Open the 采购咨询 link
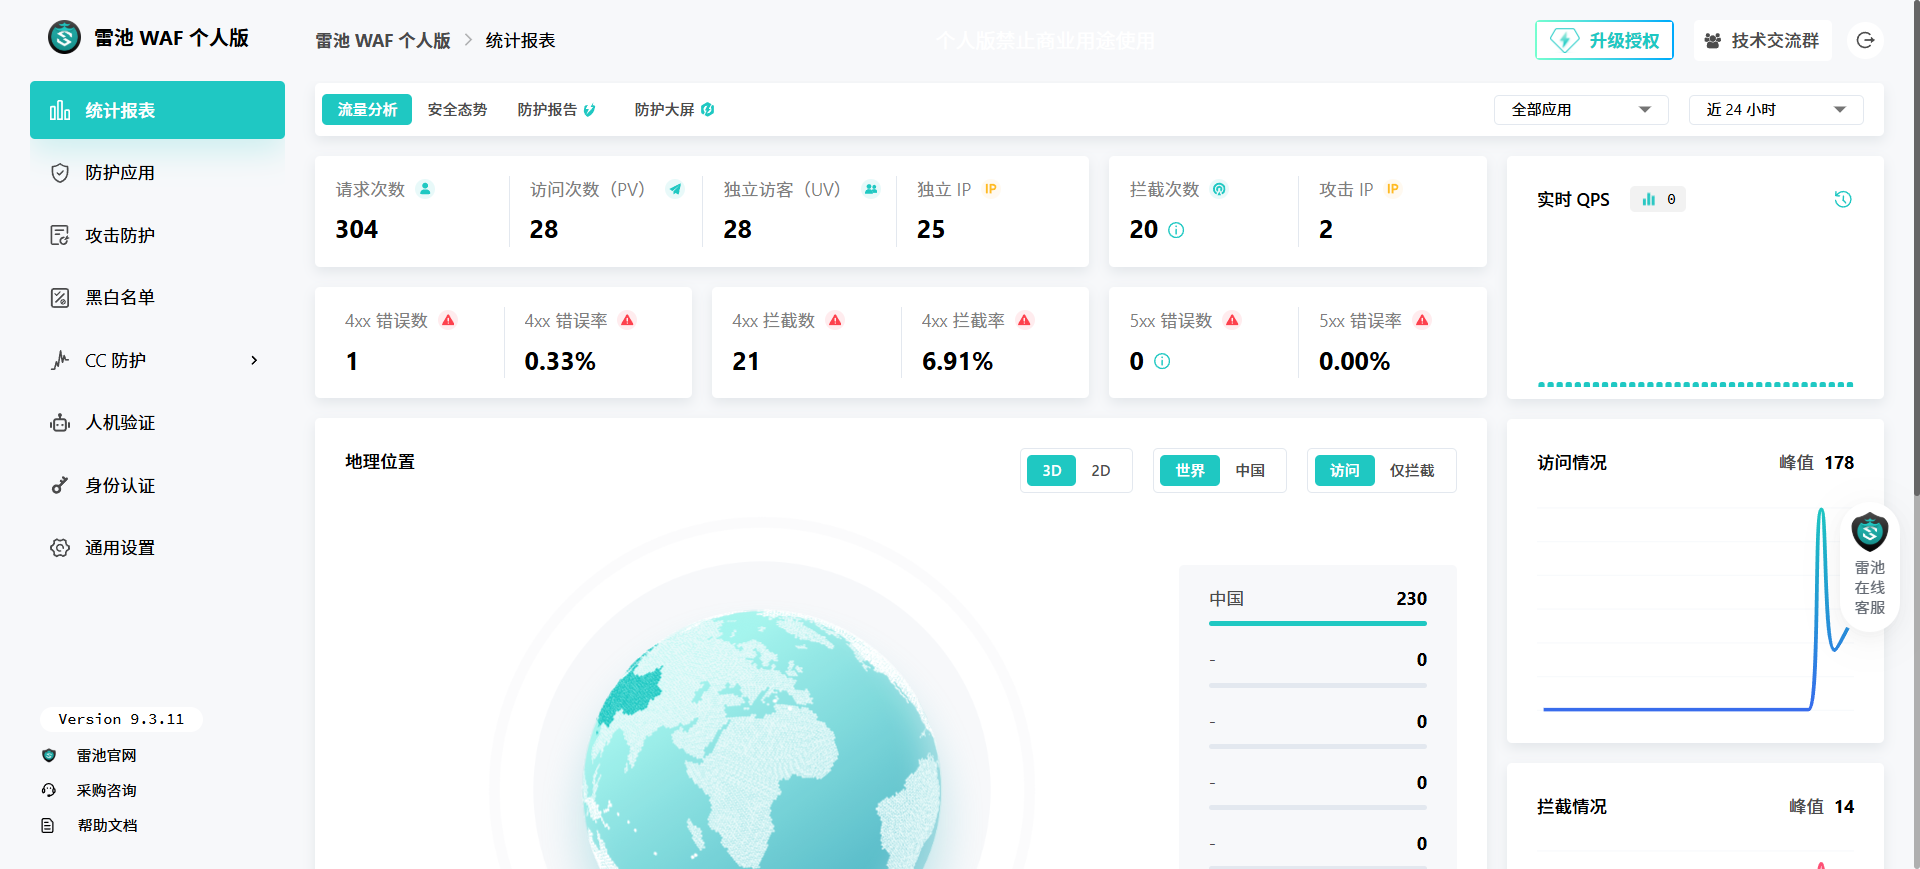Image resolution: width=1920 pixels, height=869 pixels. [106, 790]
